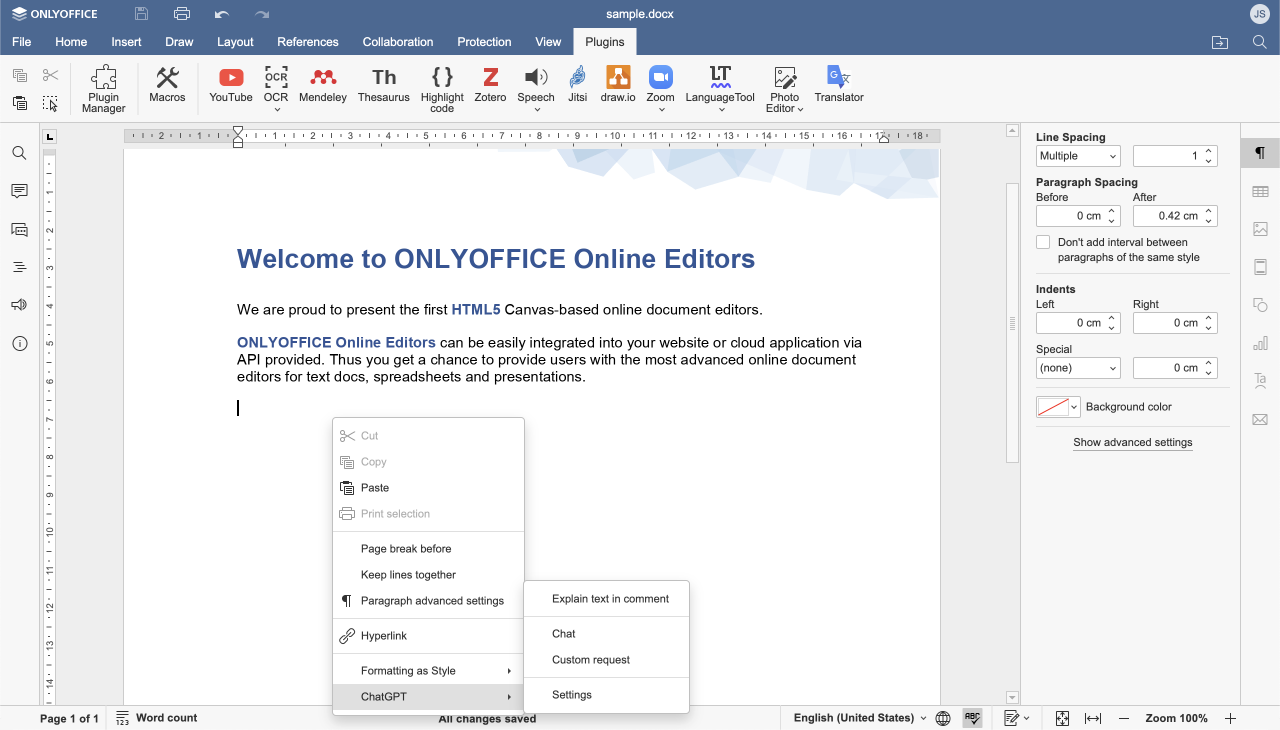Click the Print icon in title bar
This screenshot has height=730, width=1280.
click(x=182, y=14)
